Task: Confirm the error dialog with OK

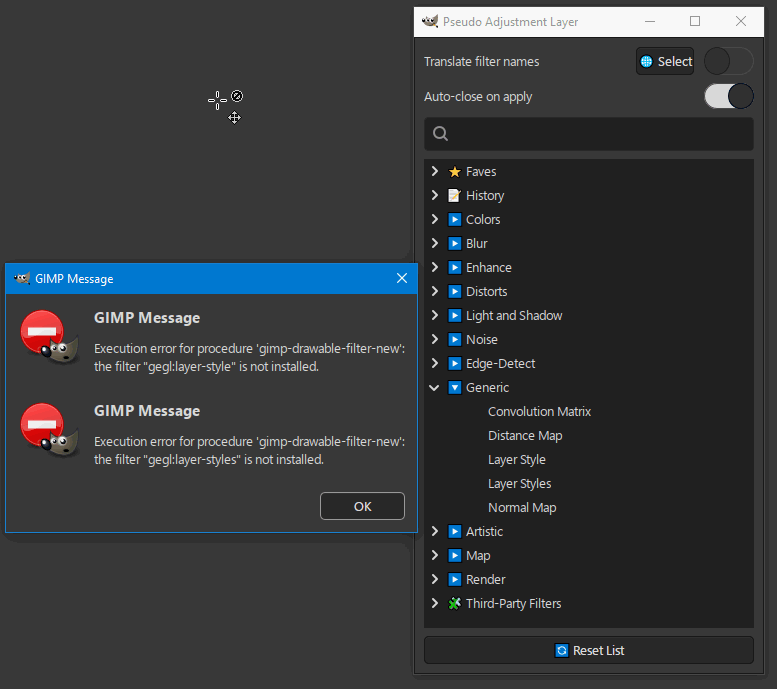Action: coord(362,506)
